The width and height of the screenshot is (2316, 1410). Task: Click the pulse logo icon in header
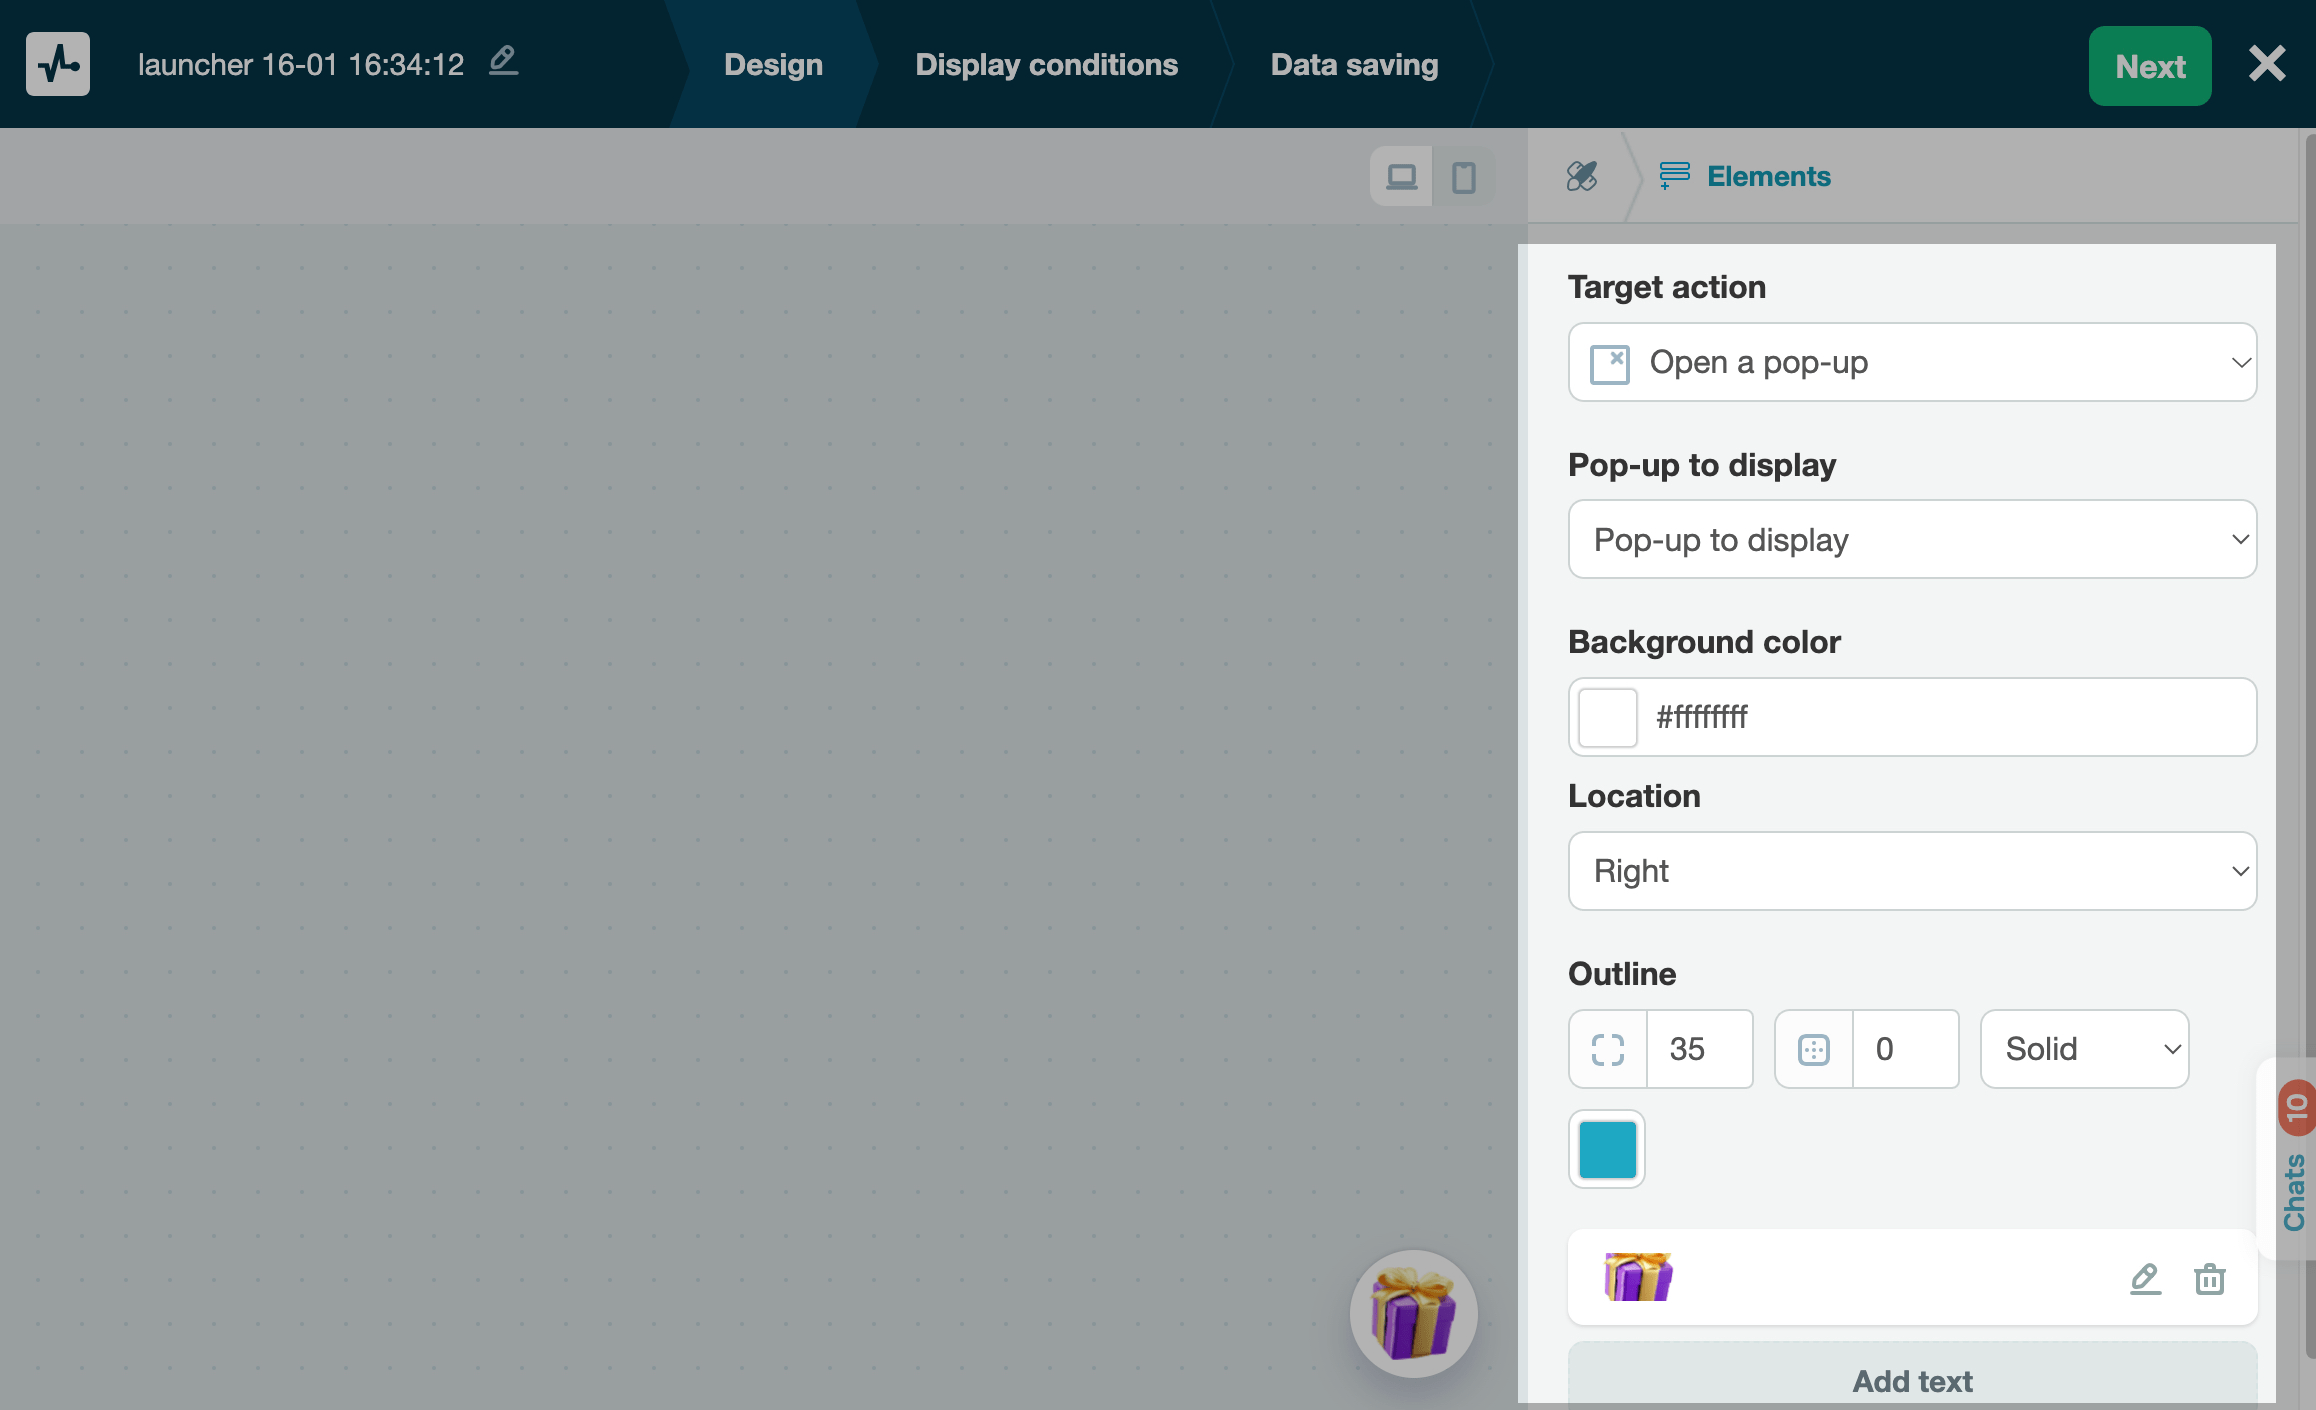[58, 64]
